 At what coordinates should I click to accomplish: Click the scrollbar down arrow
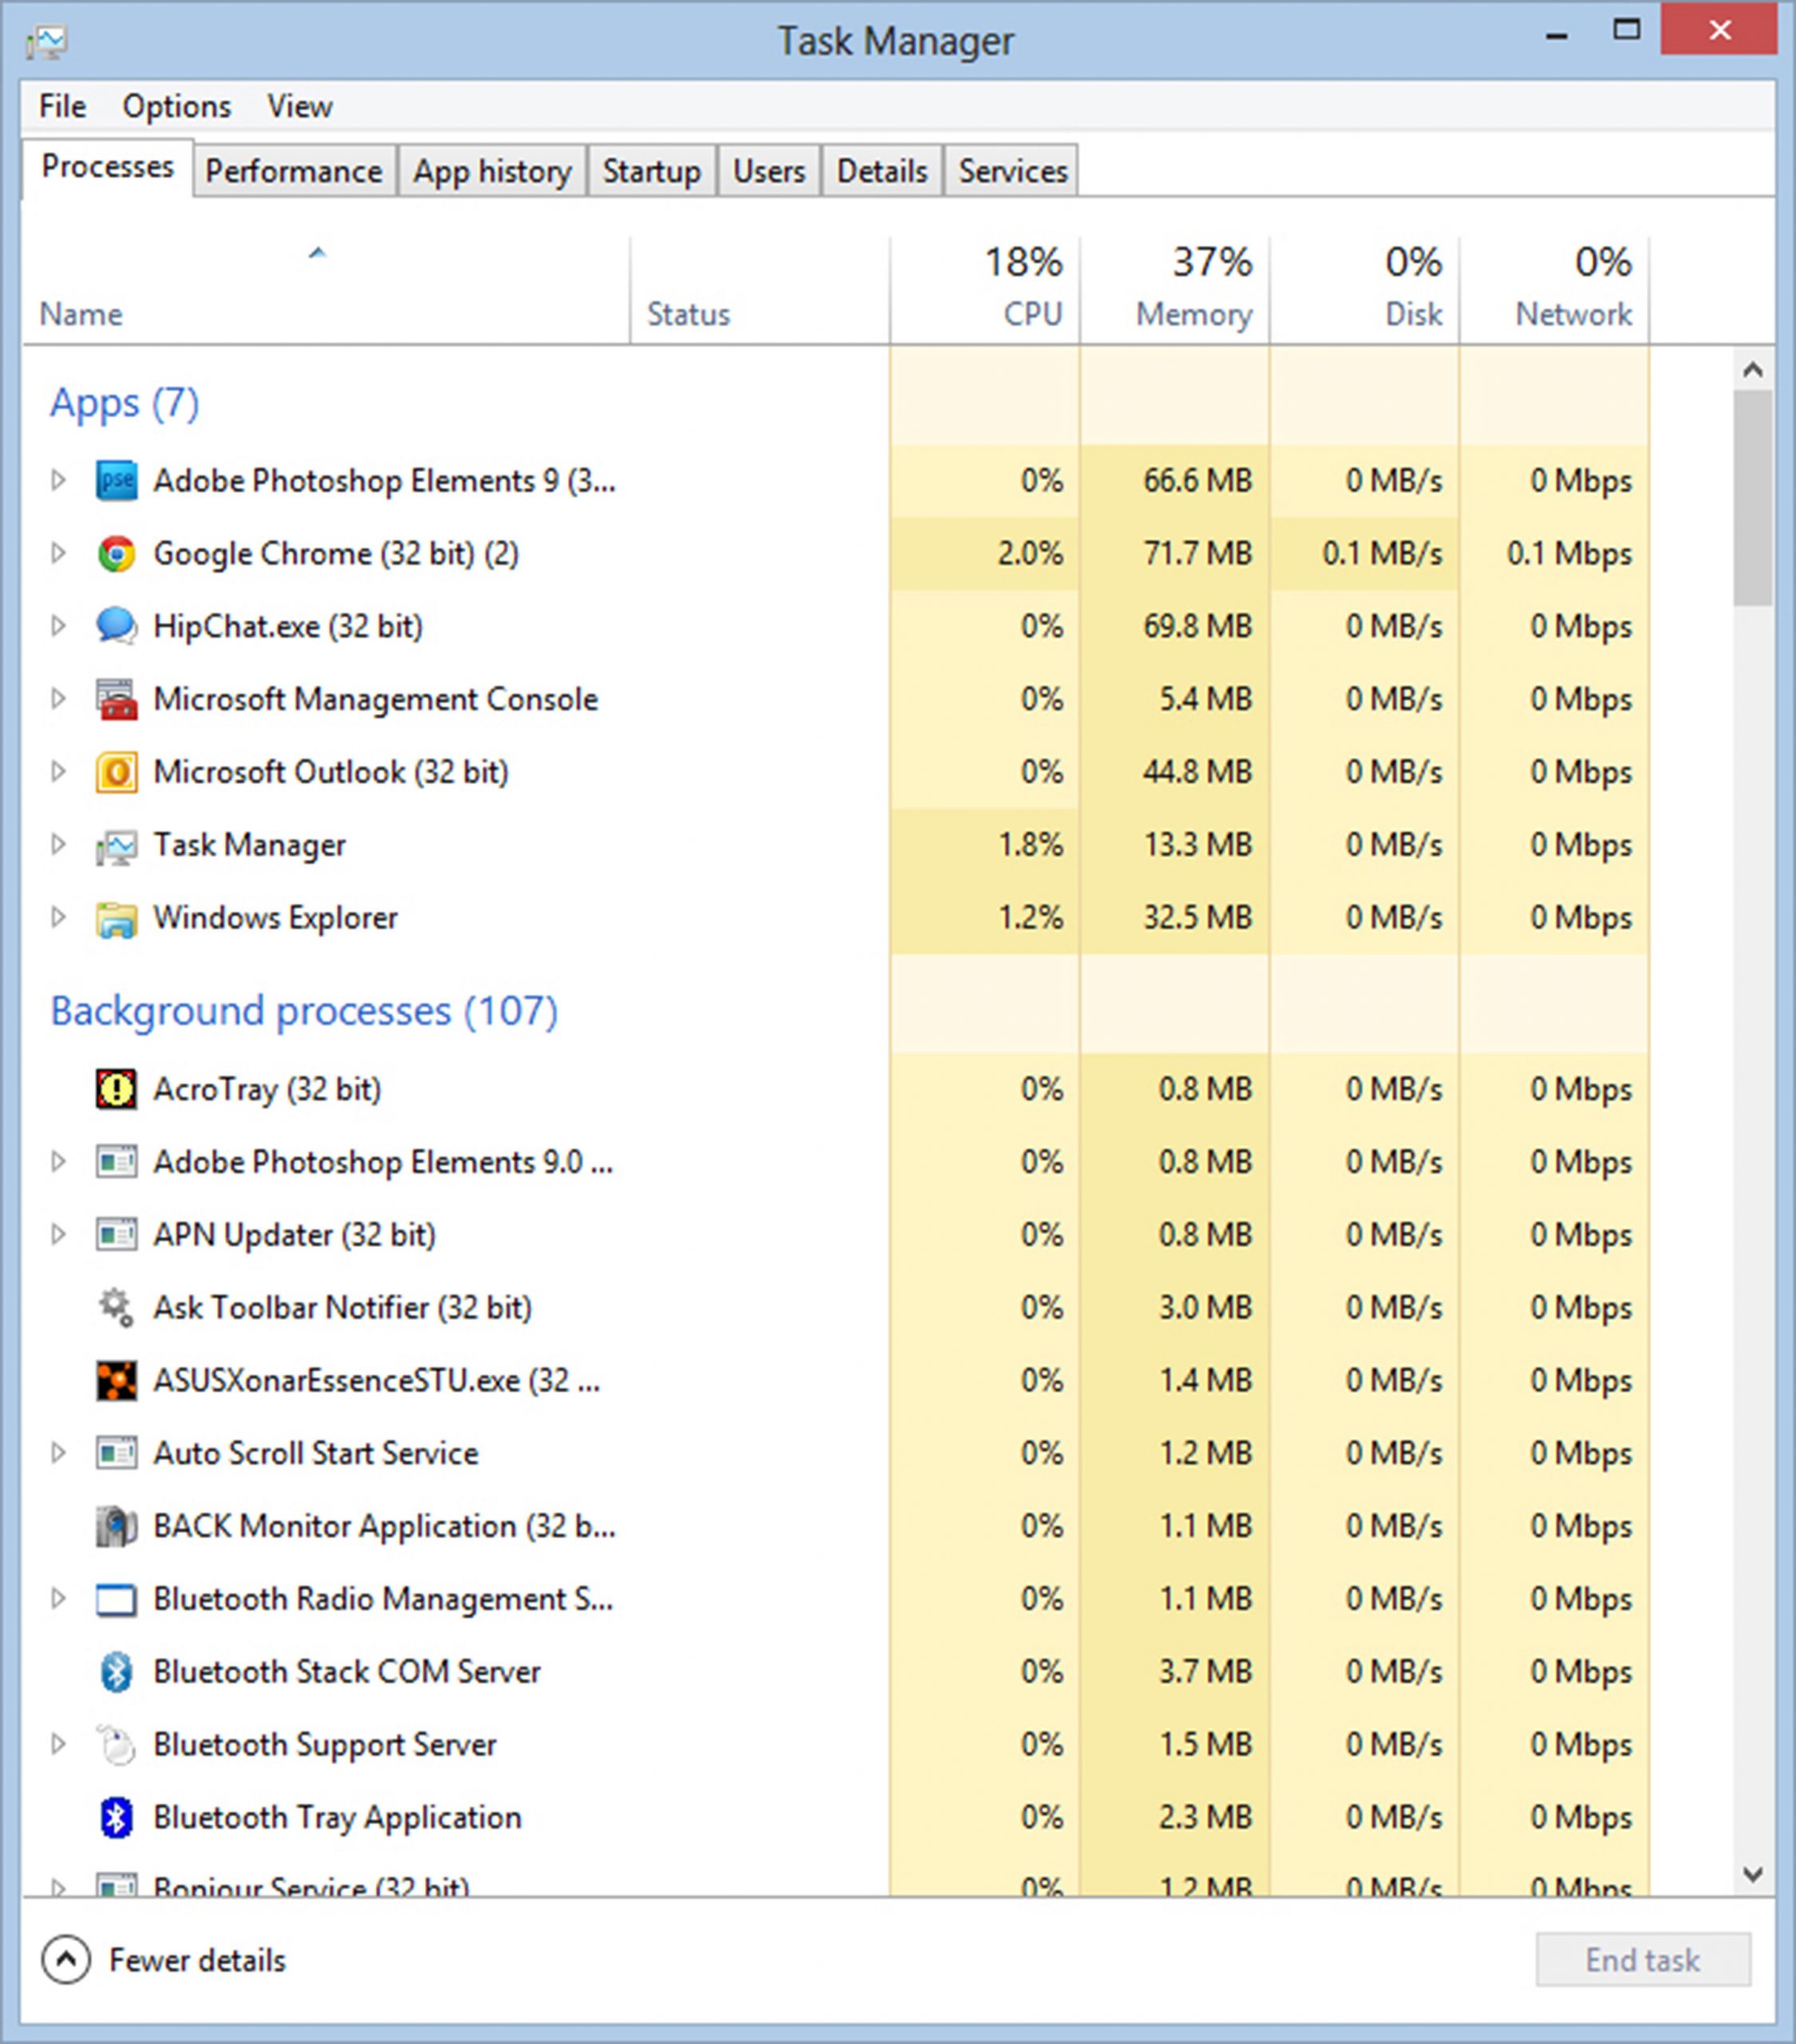pos(1752,1874)
